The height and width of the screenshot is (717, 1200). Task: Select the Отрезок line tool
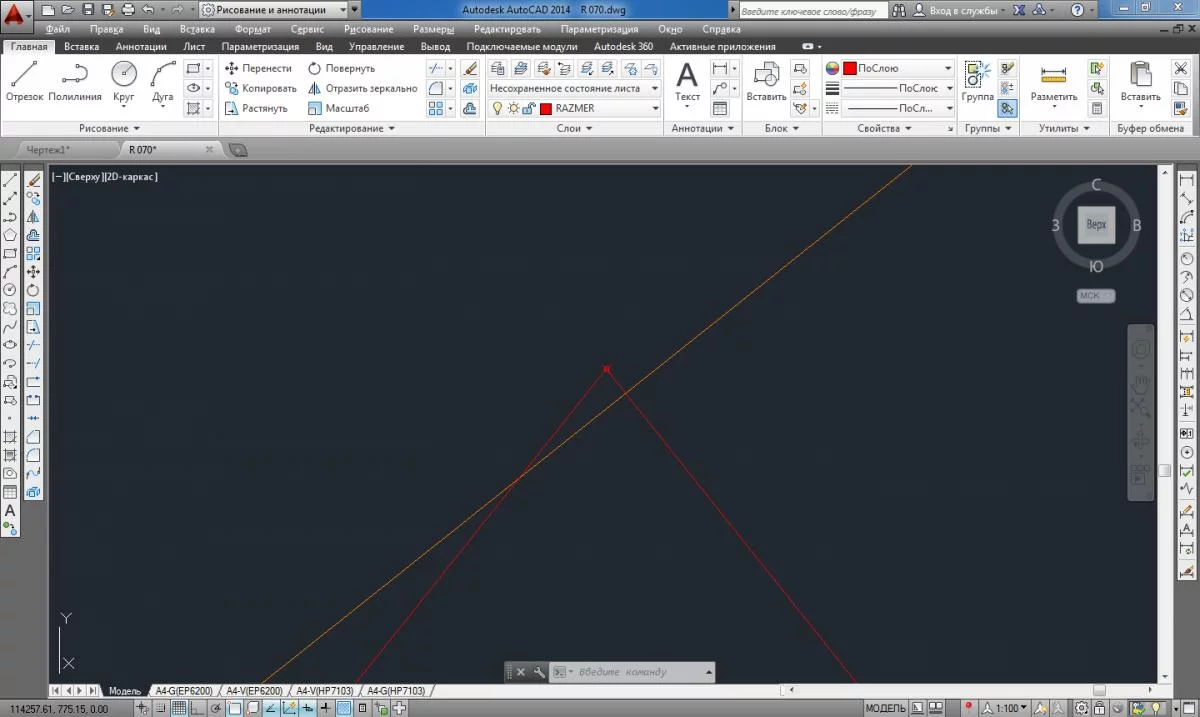click(x=24, y=81)
